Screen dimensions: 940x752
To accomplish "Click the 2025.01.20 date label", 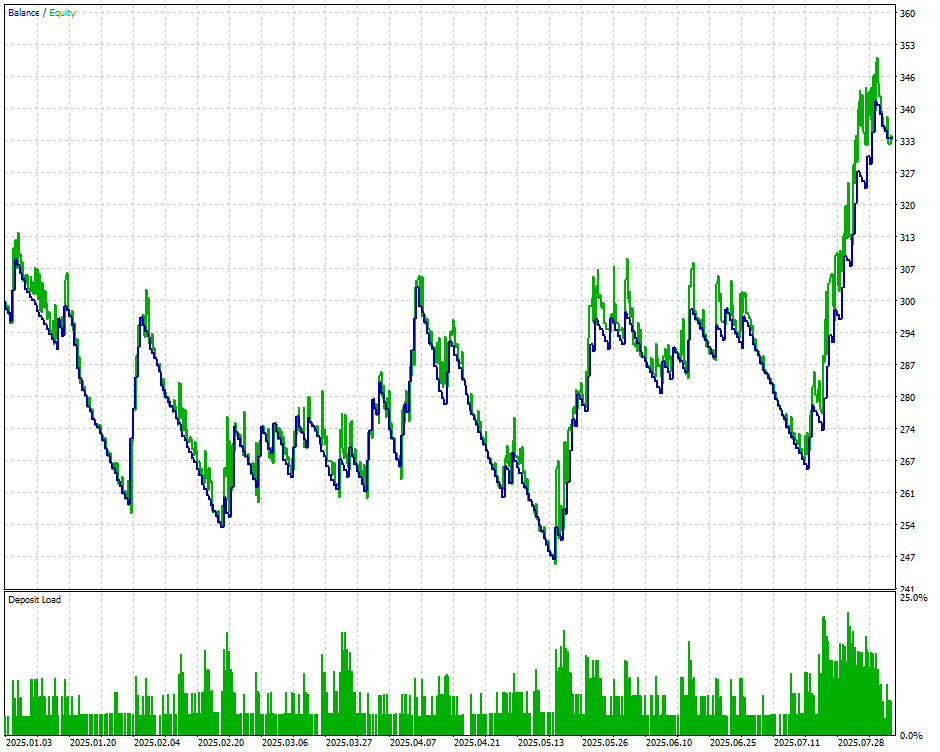I will coord(93,742).
